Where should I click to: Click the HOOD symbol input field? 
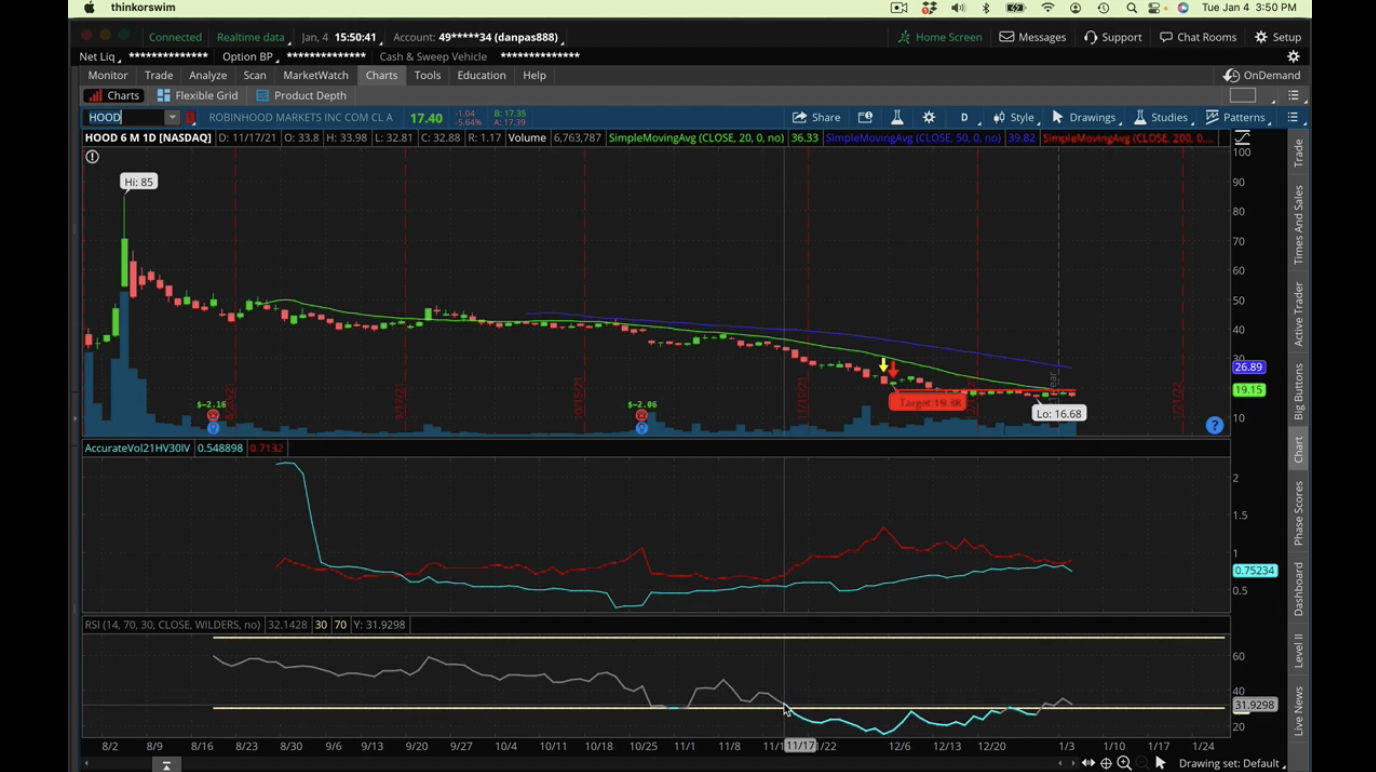pos(125,117)
